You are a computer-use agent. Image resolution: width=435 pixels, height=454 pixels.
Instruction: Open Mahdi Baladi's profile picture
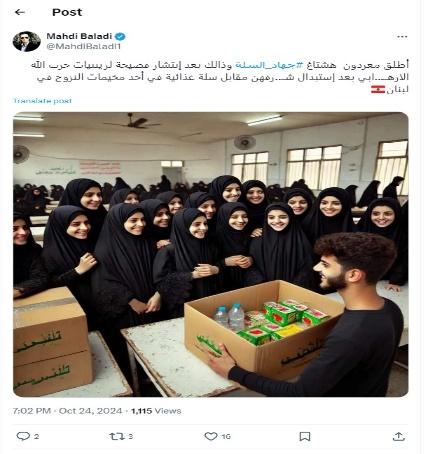click(27, 41)
